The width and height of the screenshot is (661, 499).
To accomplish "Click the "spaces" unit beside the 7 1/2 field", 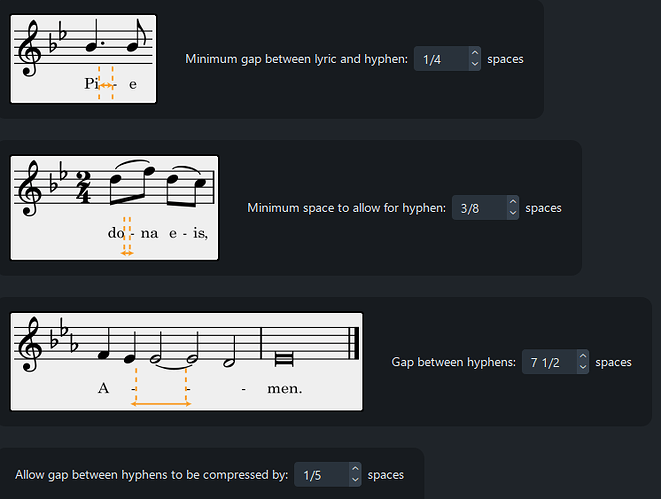I will pyautogui.click(x=613, y=362).
